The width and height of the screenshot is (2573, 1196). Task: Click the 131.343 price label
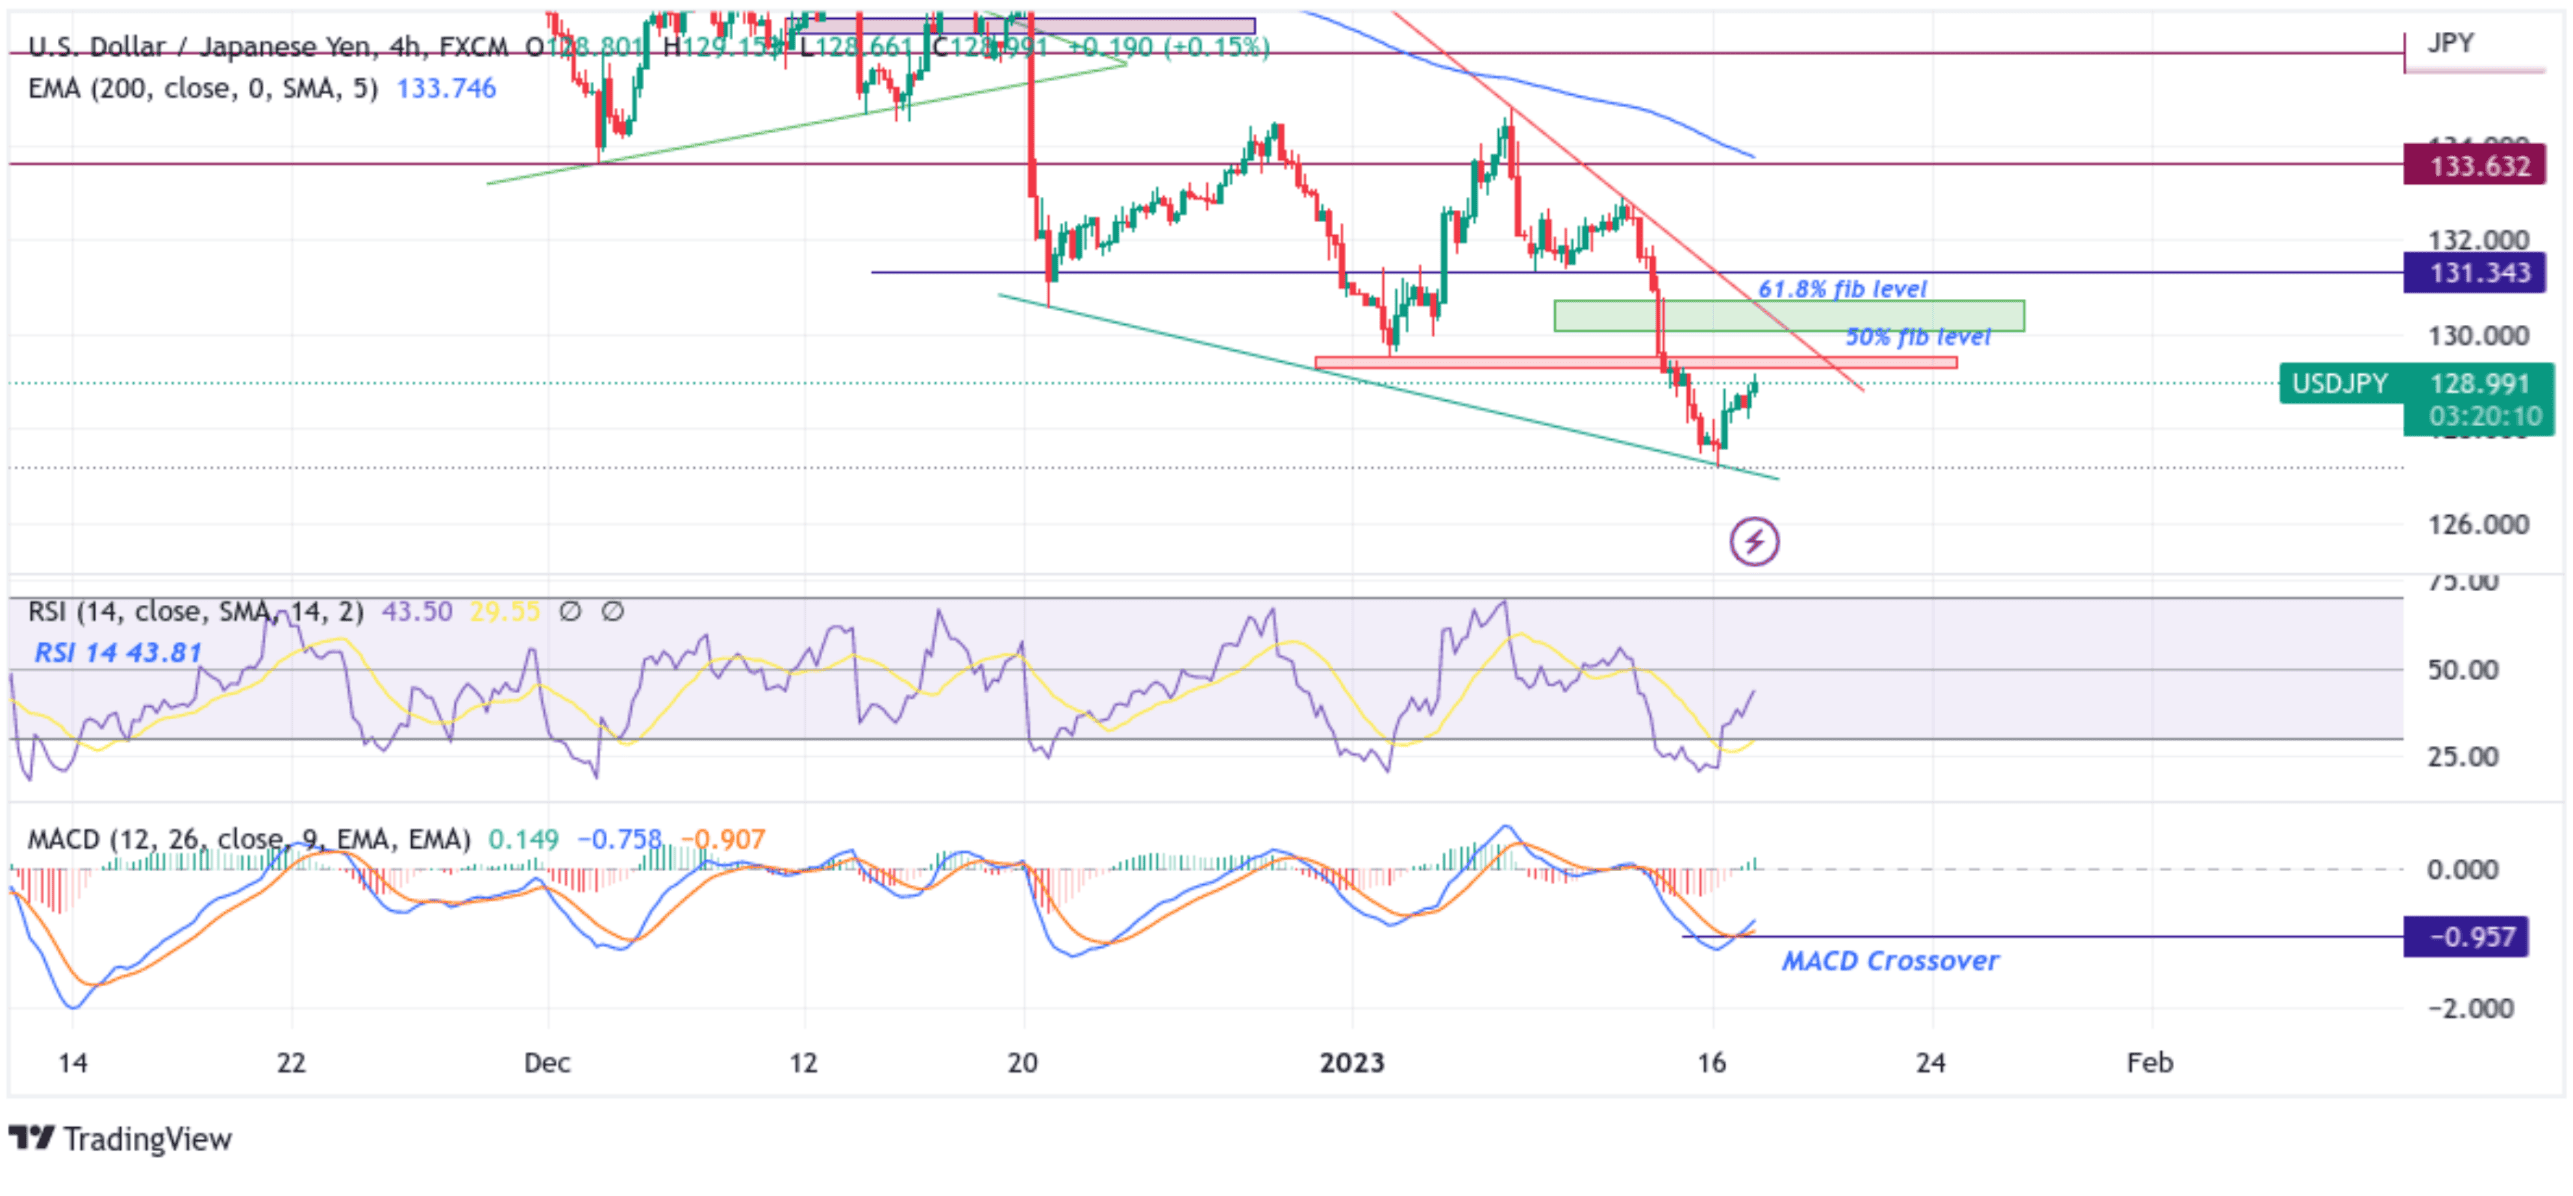pyautogui.click(x=2473, y=272)
